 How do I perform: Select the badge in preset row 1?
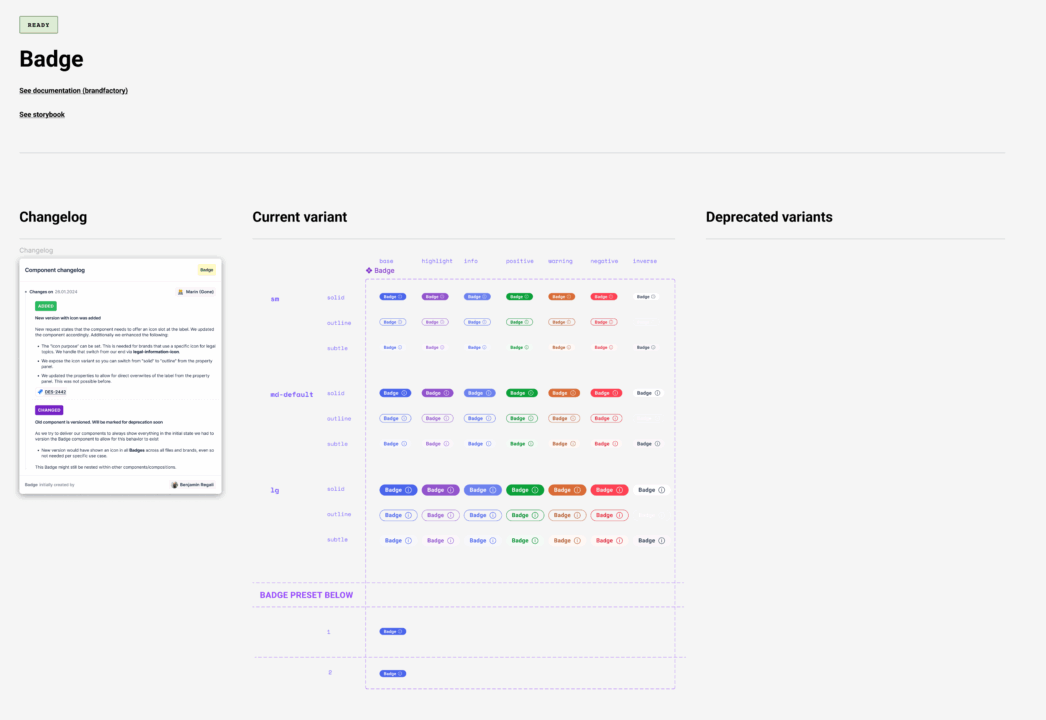[x=393, y=632]
